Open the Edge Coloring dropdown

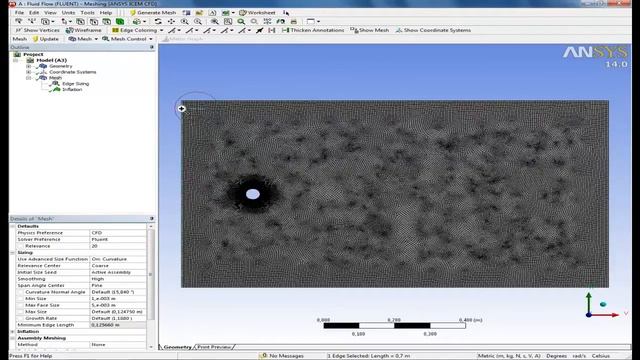click(138, 30)
